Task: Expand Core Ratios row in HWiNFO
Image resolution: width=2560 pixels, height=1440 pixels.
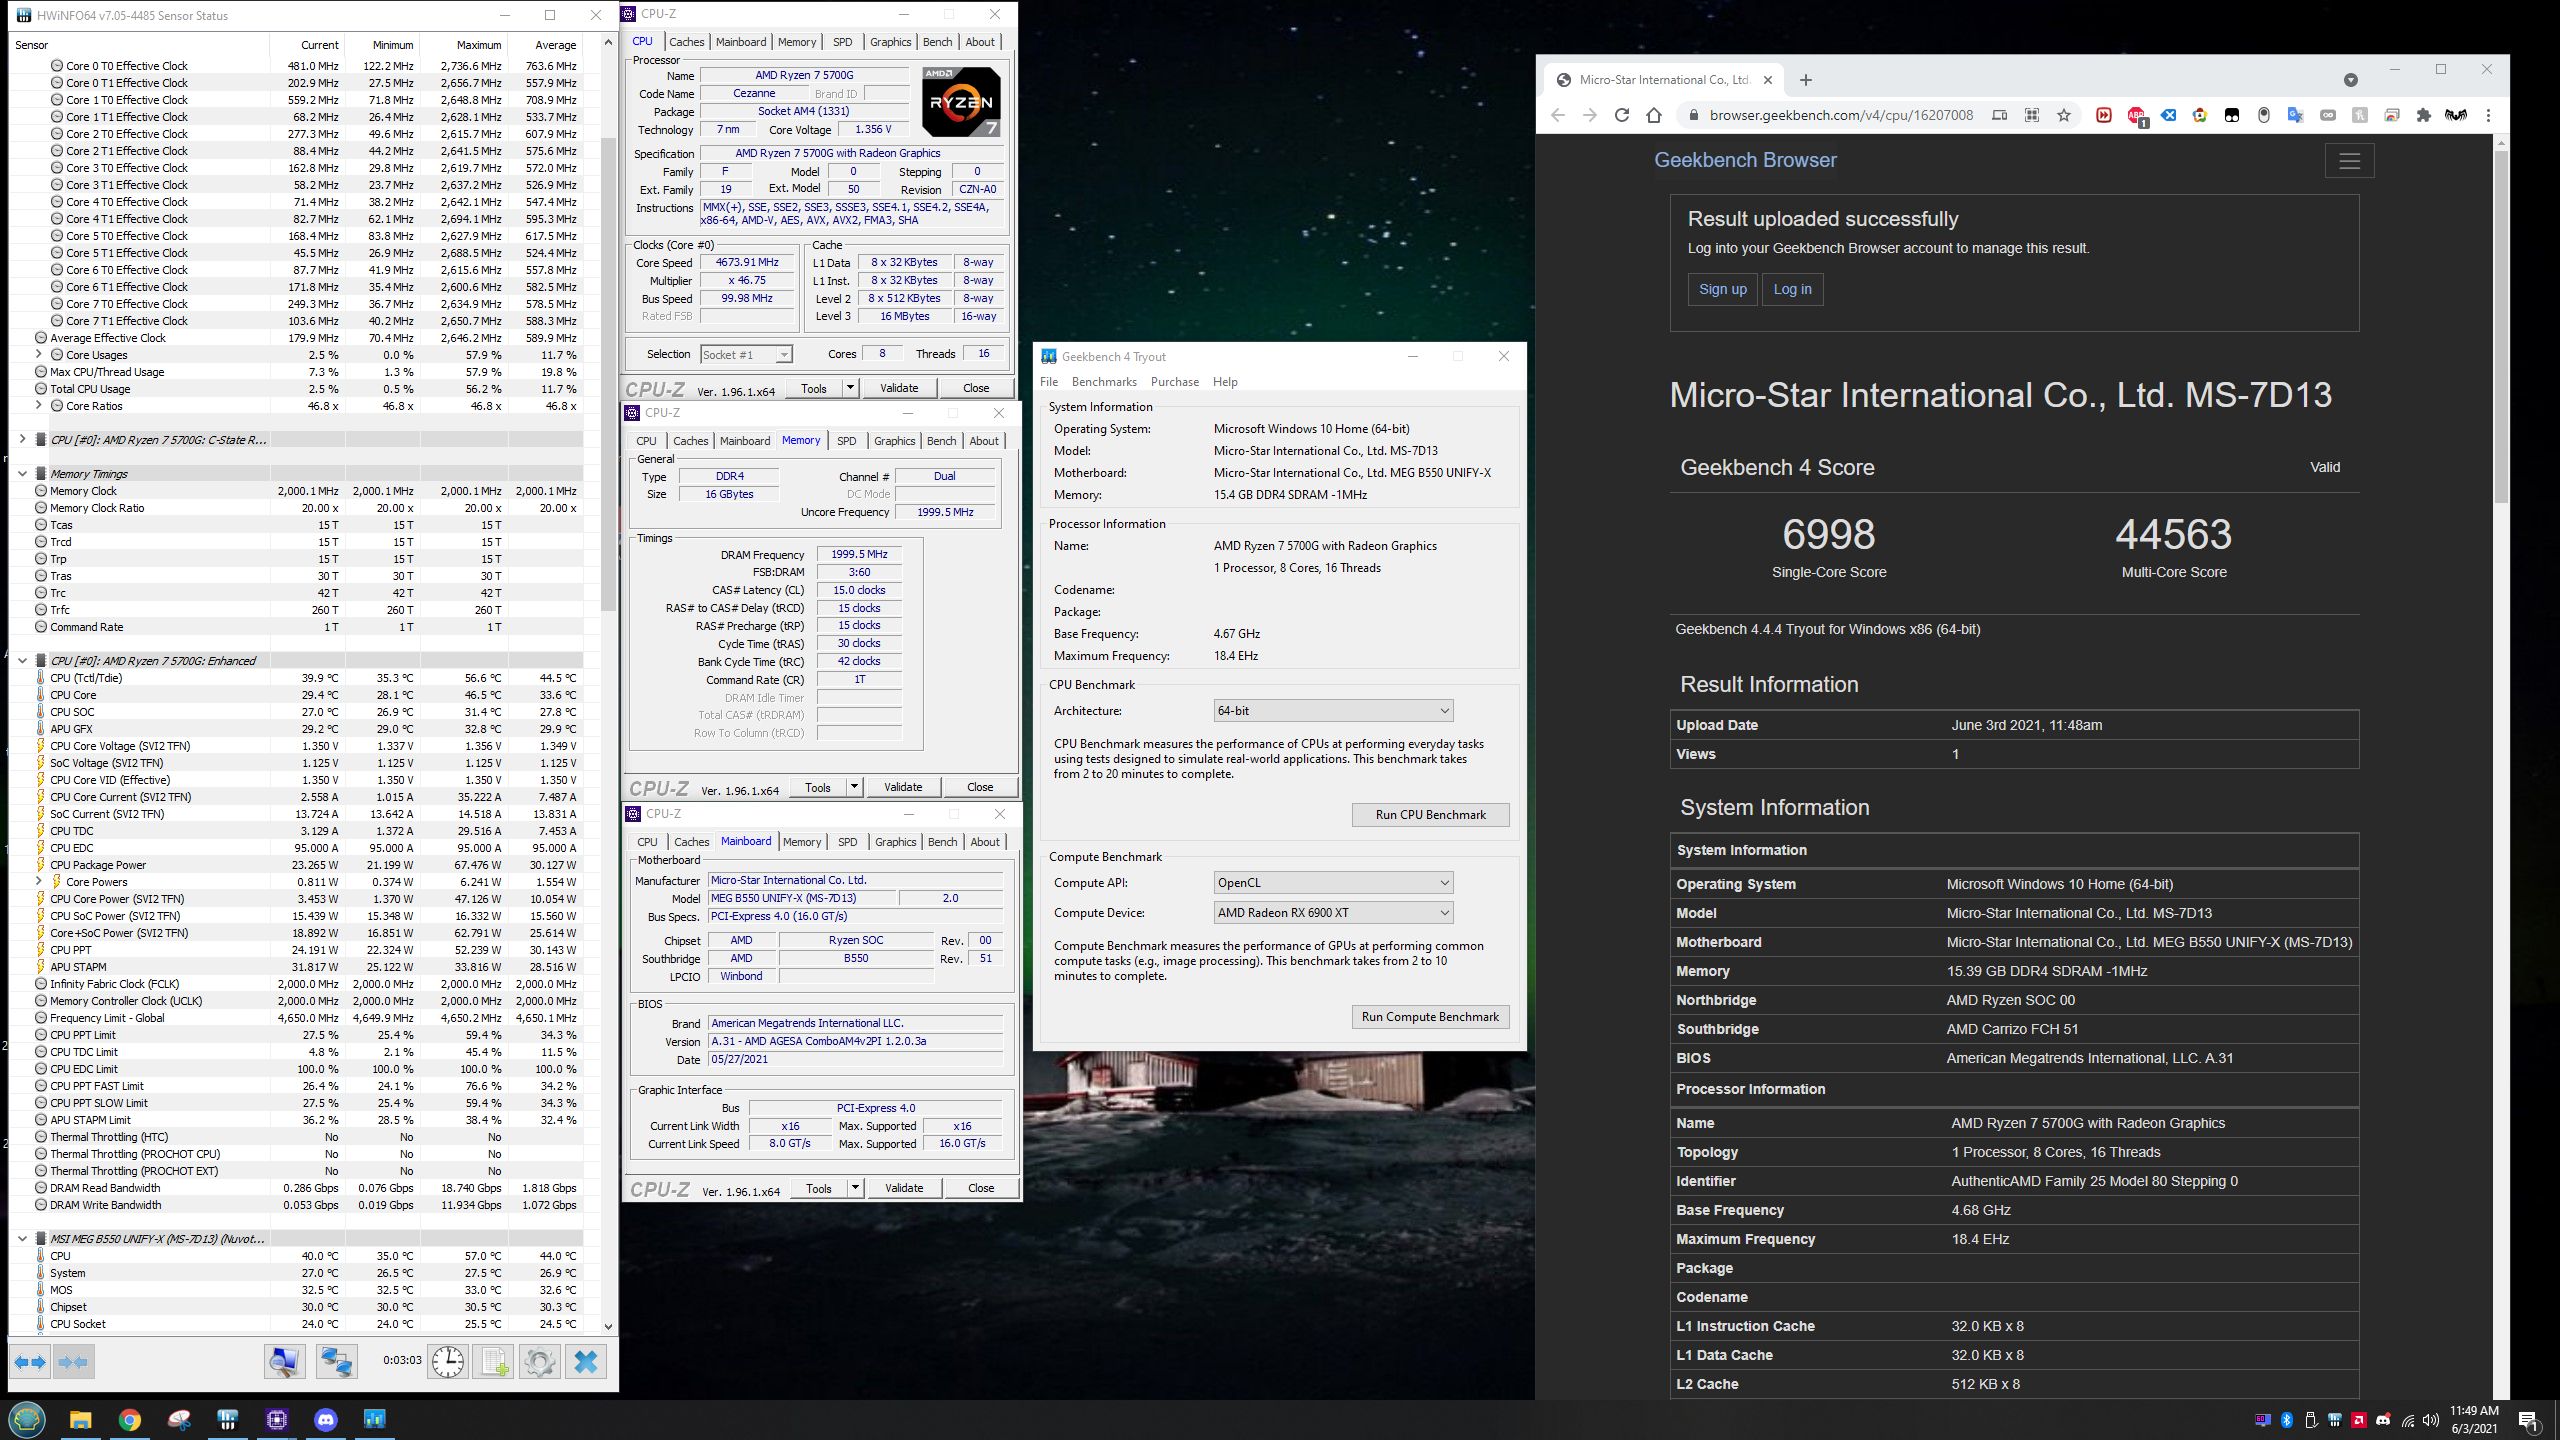Action: [39, 406]
